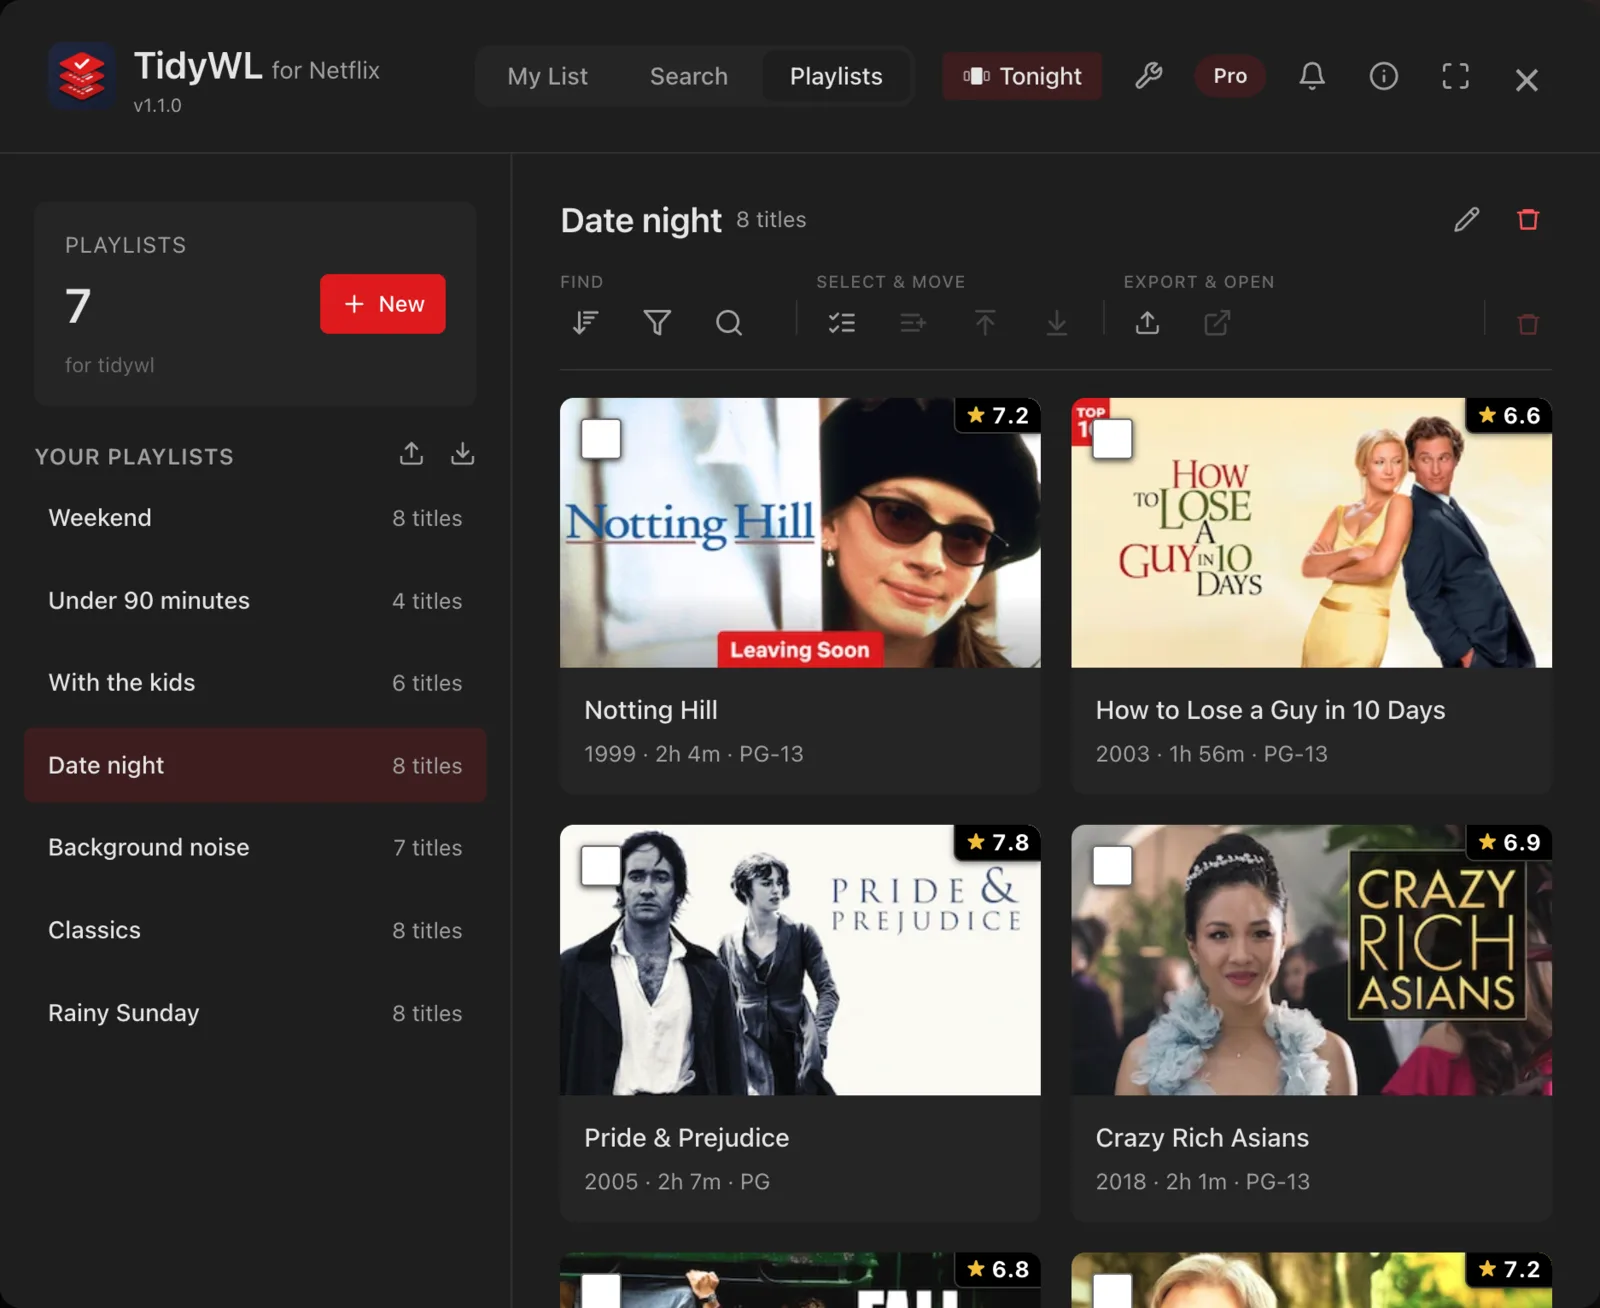Click the 7.2 rating on Notting Hill
This screenshot has height=1308, width=1600.
pyautogui.click(x=998, y=415)
